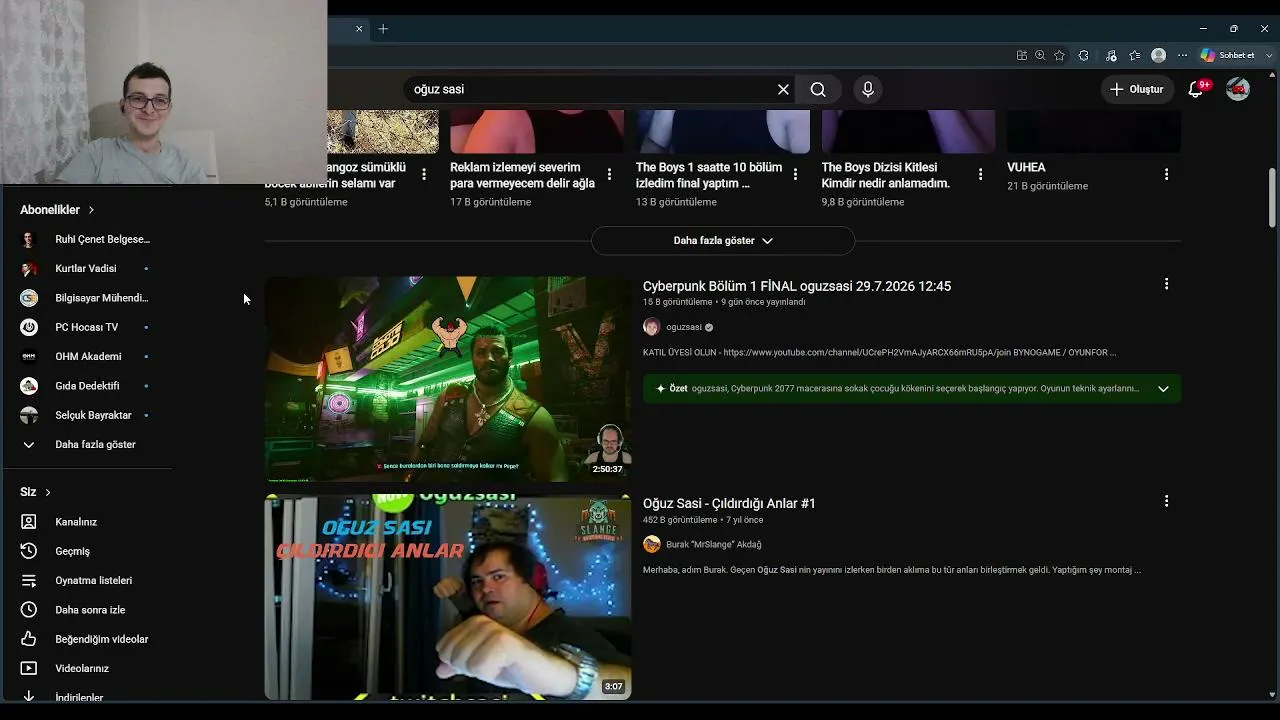Open browser extensions puzzle icon
Image resolution: width=1280 pixels, height=720 pixels.
click(x=1083, y=56)
